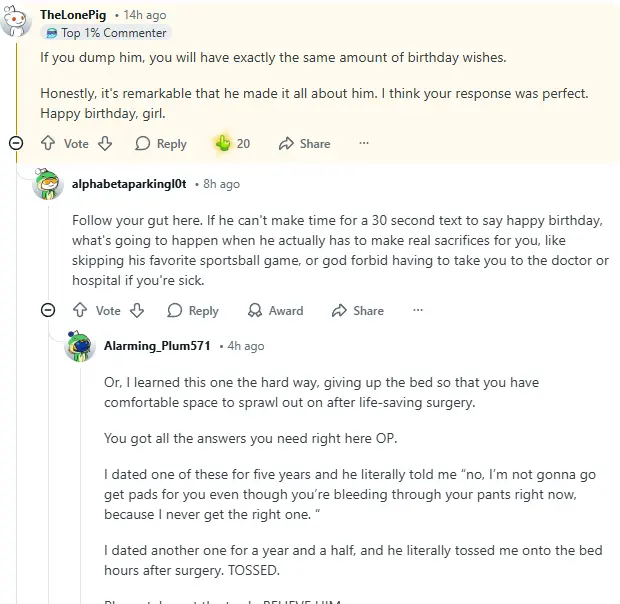Reply to alphabetaparkingl0t's comment

[x=192, y=311]
